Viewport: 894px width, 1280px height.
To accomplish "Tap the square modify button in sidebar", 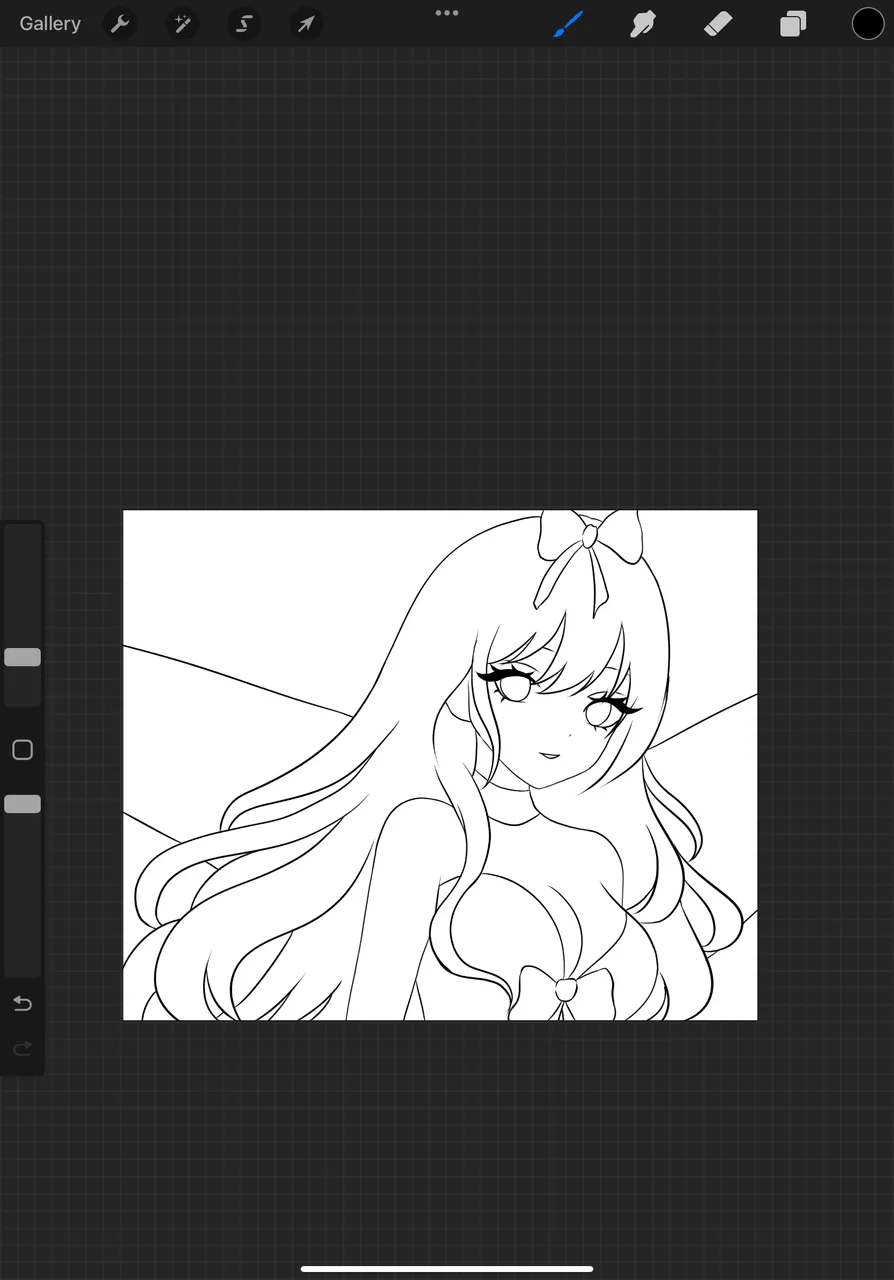I will [22, 750].
